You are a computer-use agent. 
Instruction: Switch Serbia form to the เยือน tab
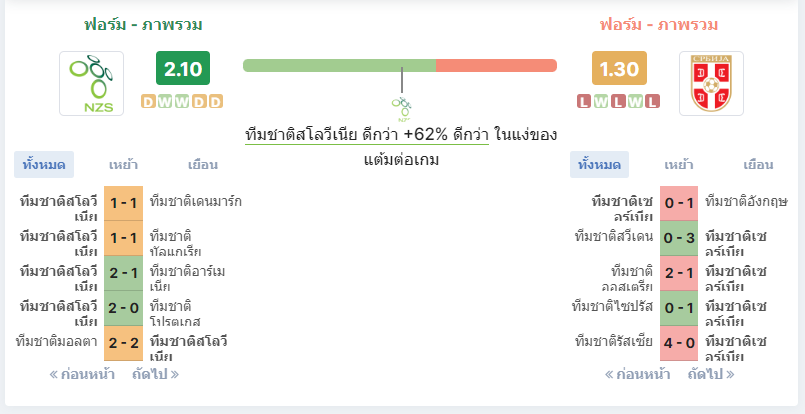758,165
